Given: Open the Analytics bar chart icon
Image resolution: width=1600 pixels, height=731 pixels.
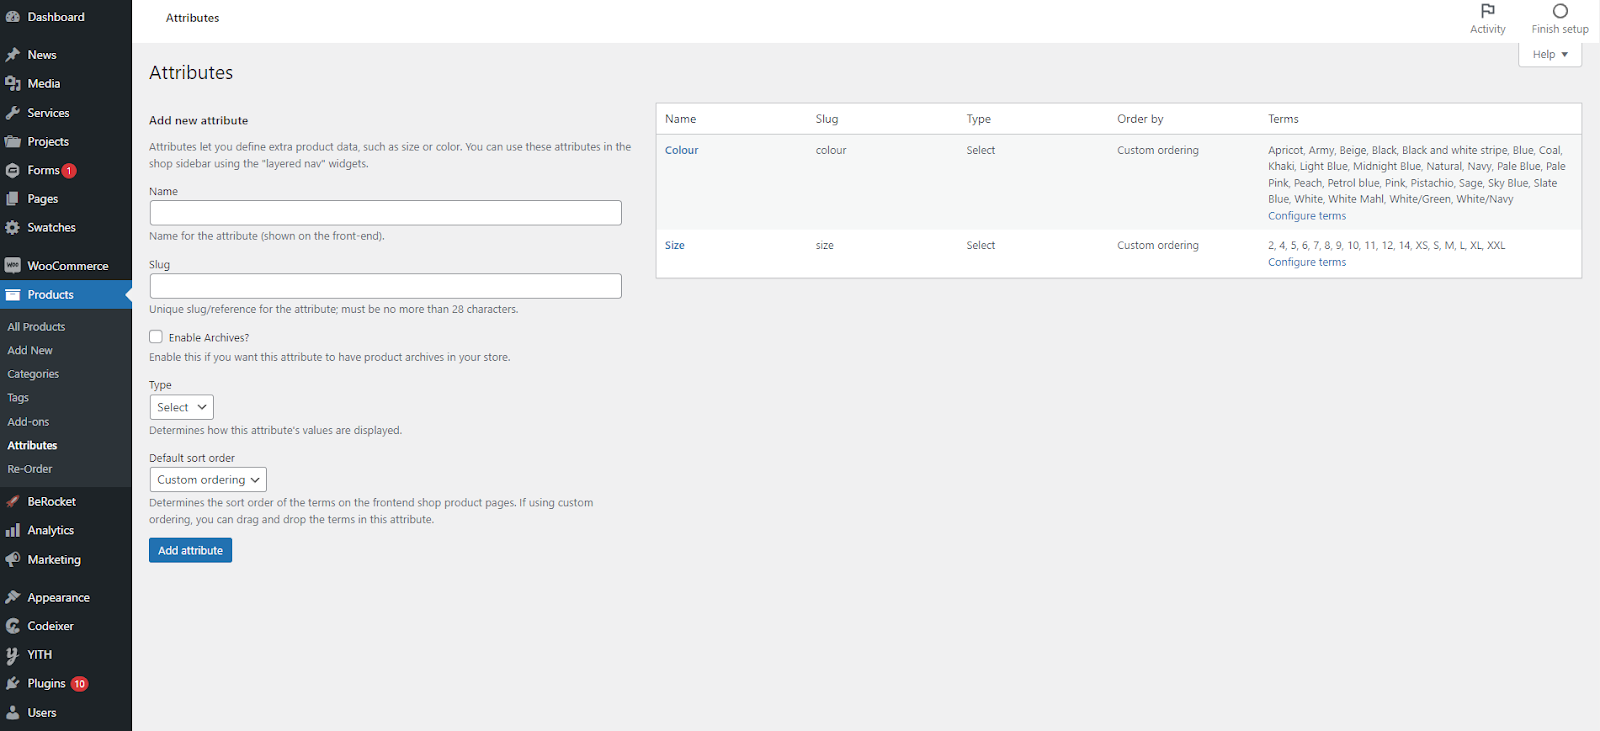Looking at the screenshot, I should (13, 531).
